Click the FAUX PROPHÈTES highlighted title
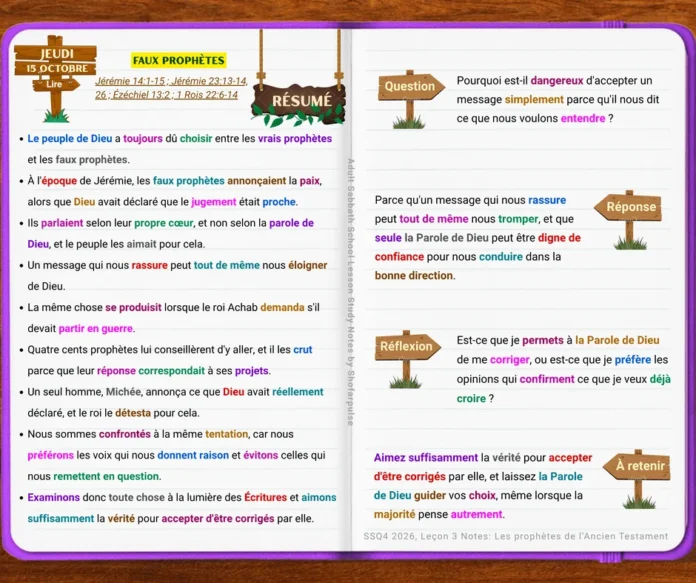The image size is (696, 583). pos(178,60)
